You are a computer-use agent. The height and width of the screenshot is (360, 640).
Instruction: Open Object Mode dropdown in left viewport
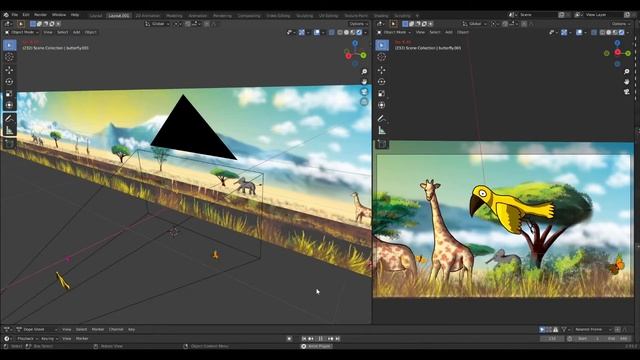(22, 32)
